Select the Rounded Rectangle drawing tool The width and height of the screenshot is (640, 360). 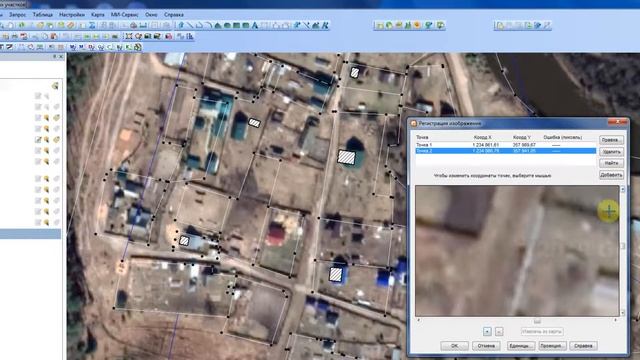(x=246, y=25)
